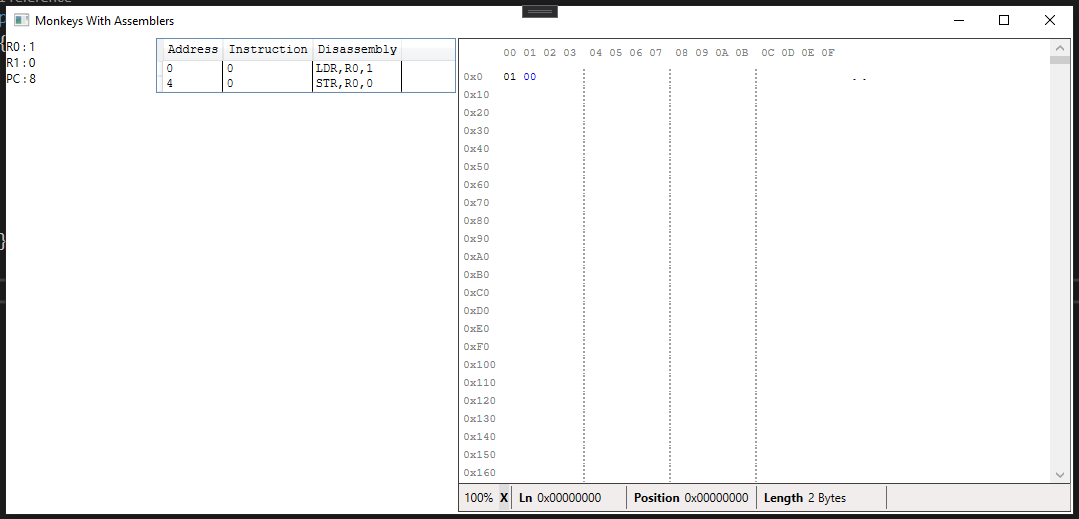The width and height of the screenshot is (1079, 519).
Task: Click the Disassembly column header
Action: pos(357,49)
